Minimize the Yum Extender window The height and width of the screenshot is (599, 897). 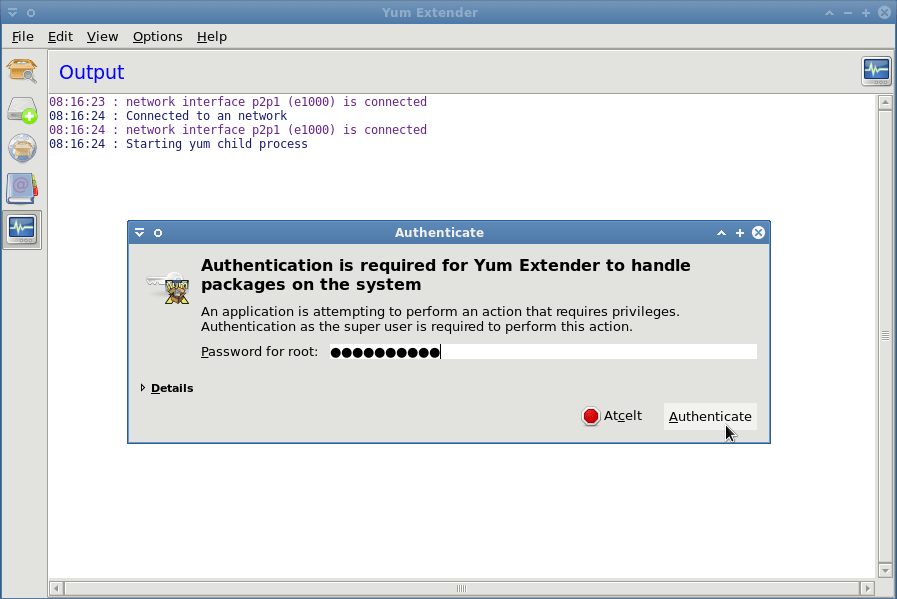(848, 13)
